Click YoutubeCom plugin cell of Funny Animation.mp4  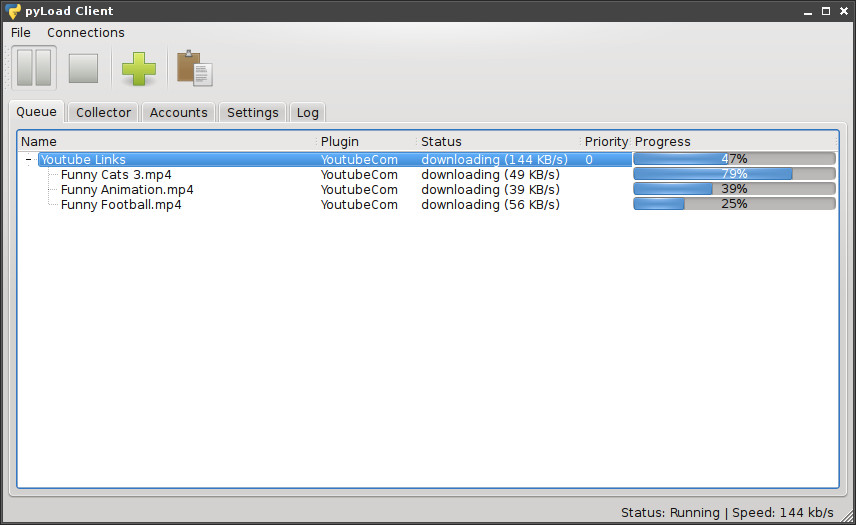tap(359, 189)
